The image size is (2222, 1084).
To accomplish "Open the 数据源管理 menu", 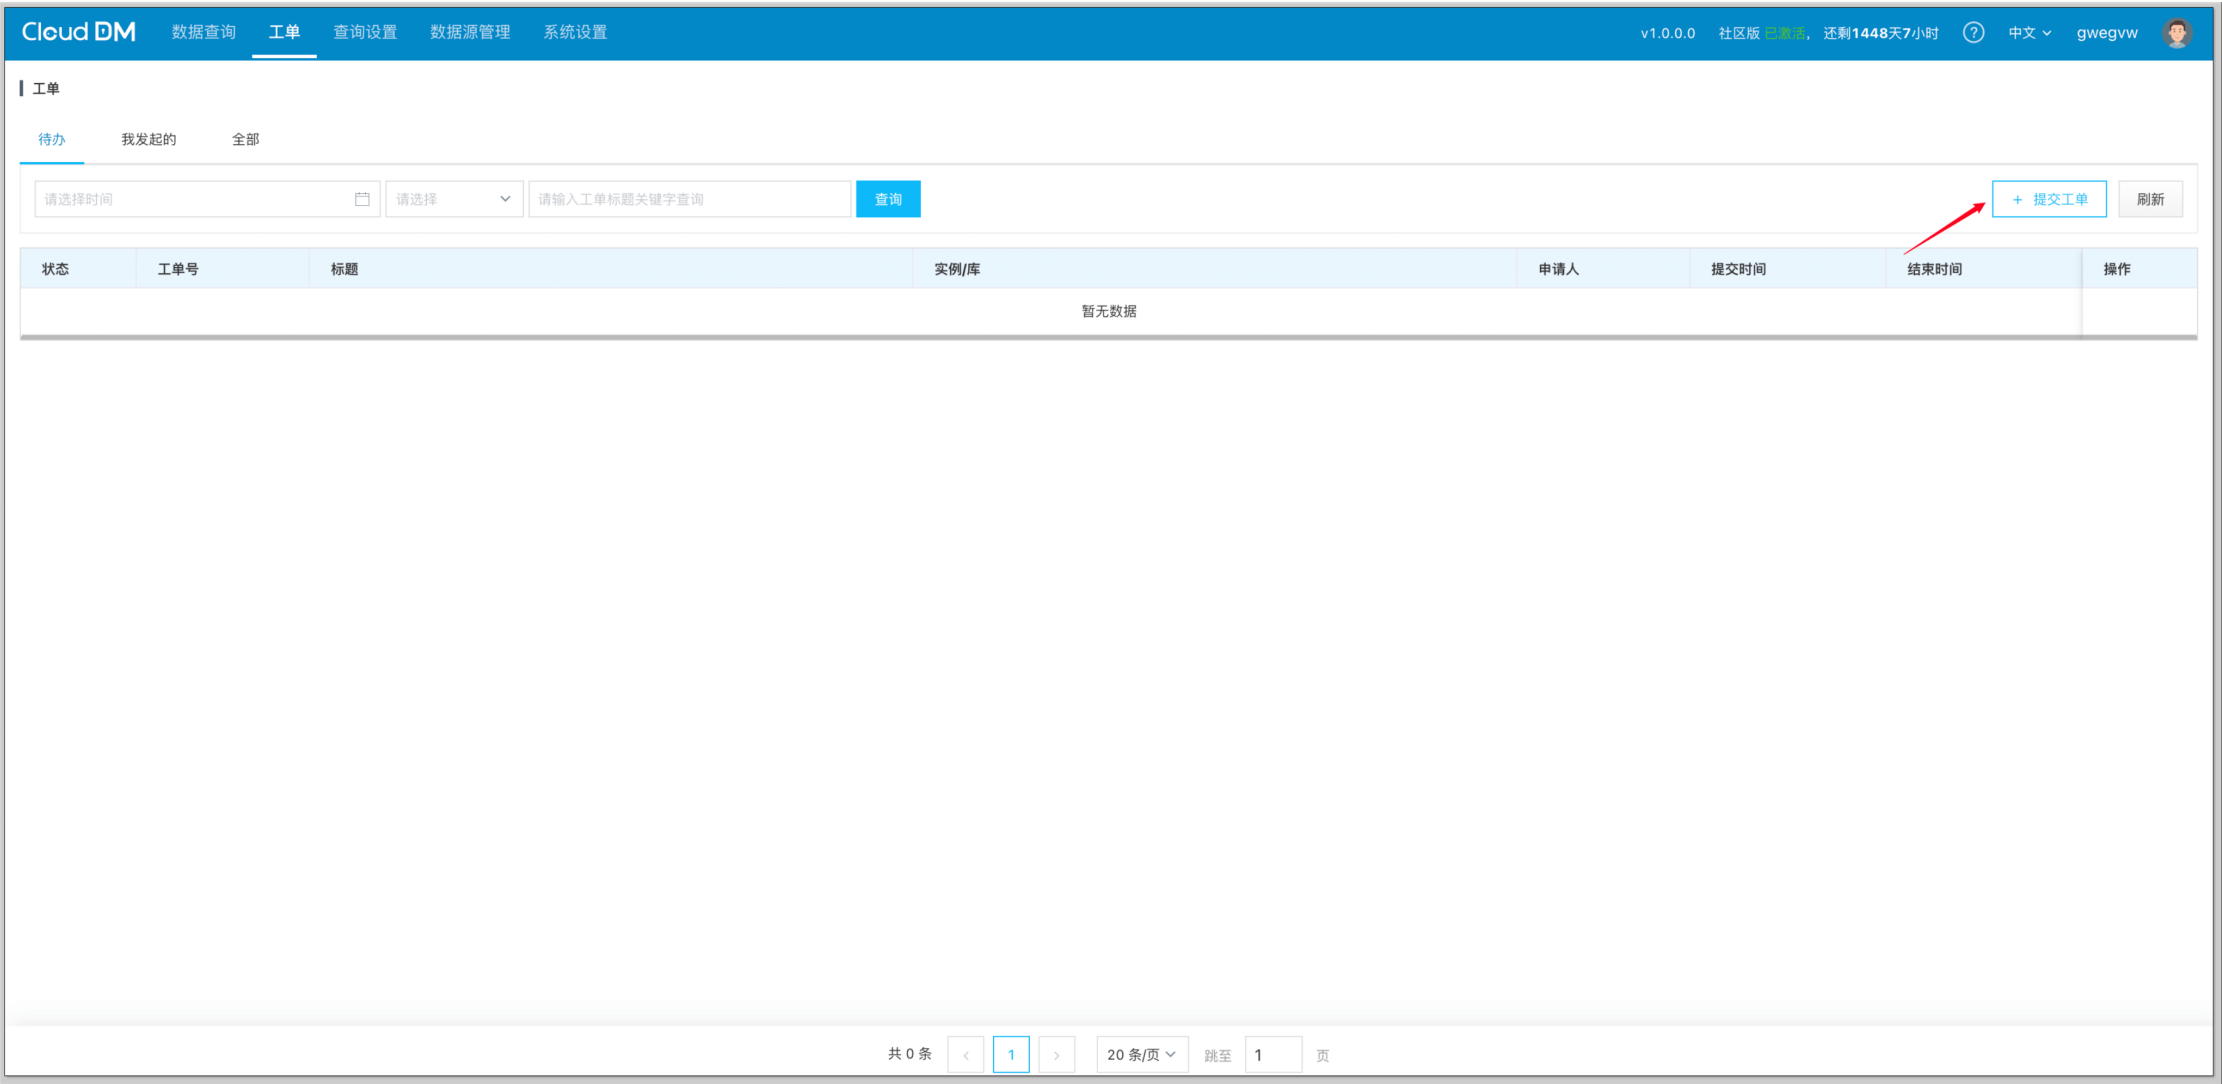I will point(470,32).
